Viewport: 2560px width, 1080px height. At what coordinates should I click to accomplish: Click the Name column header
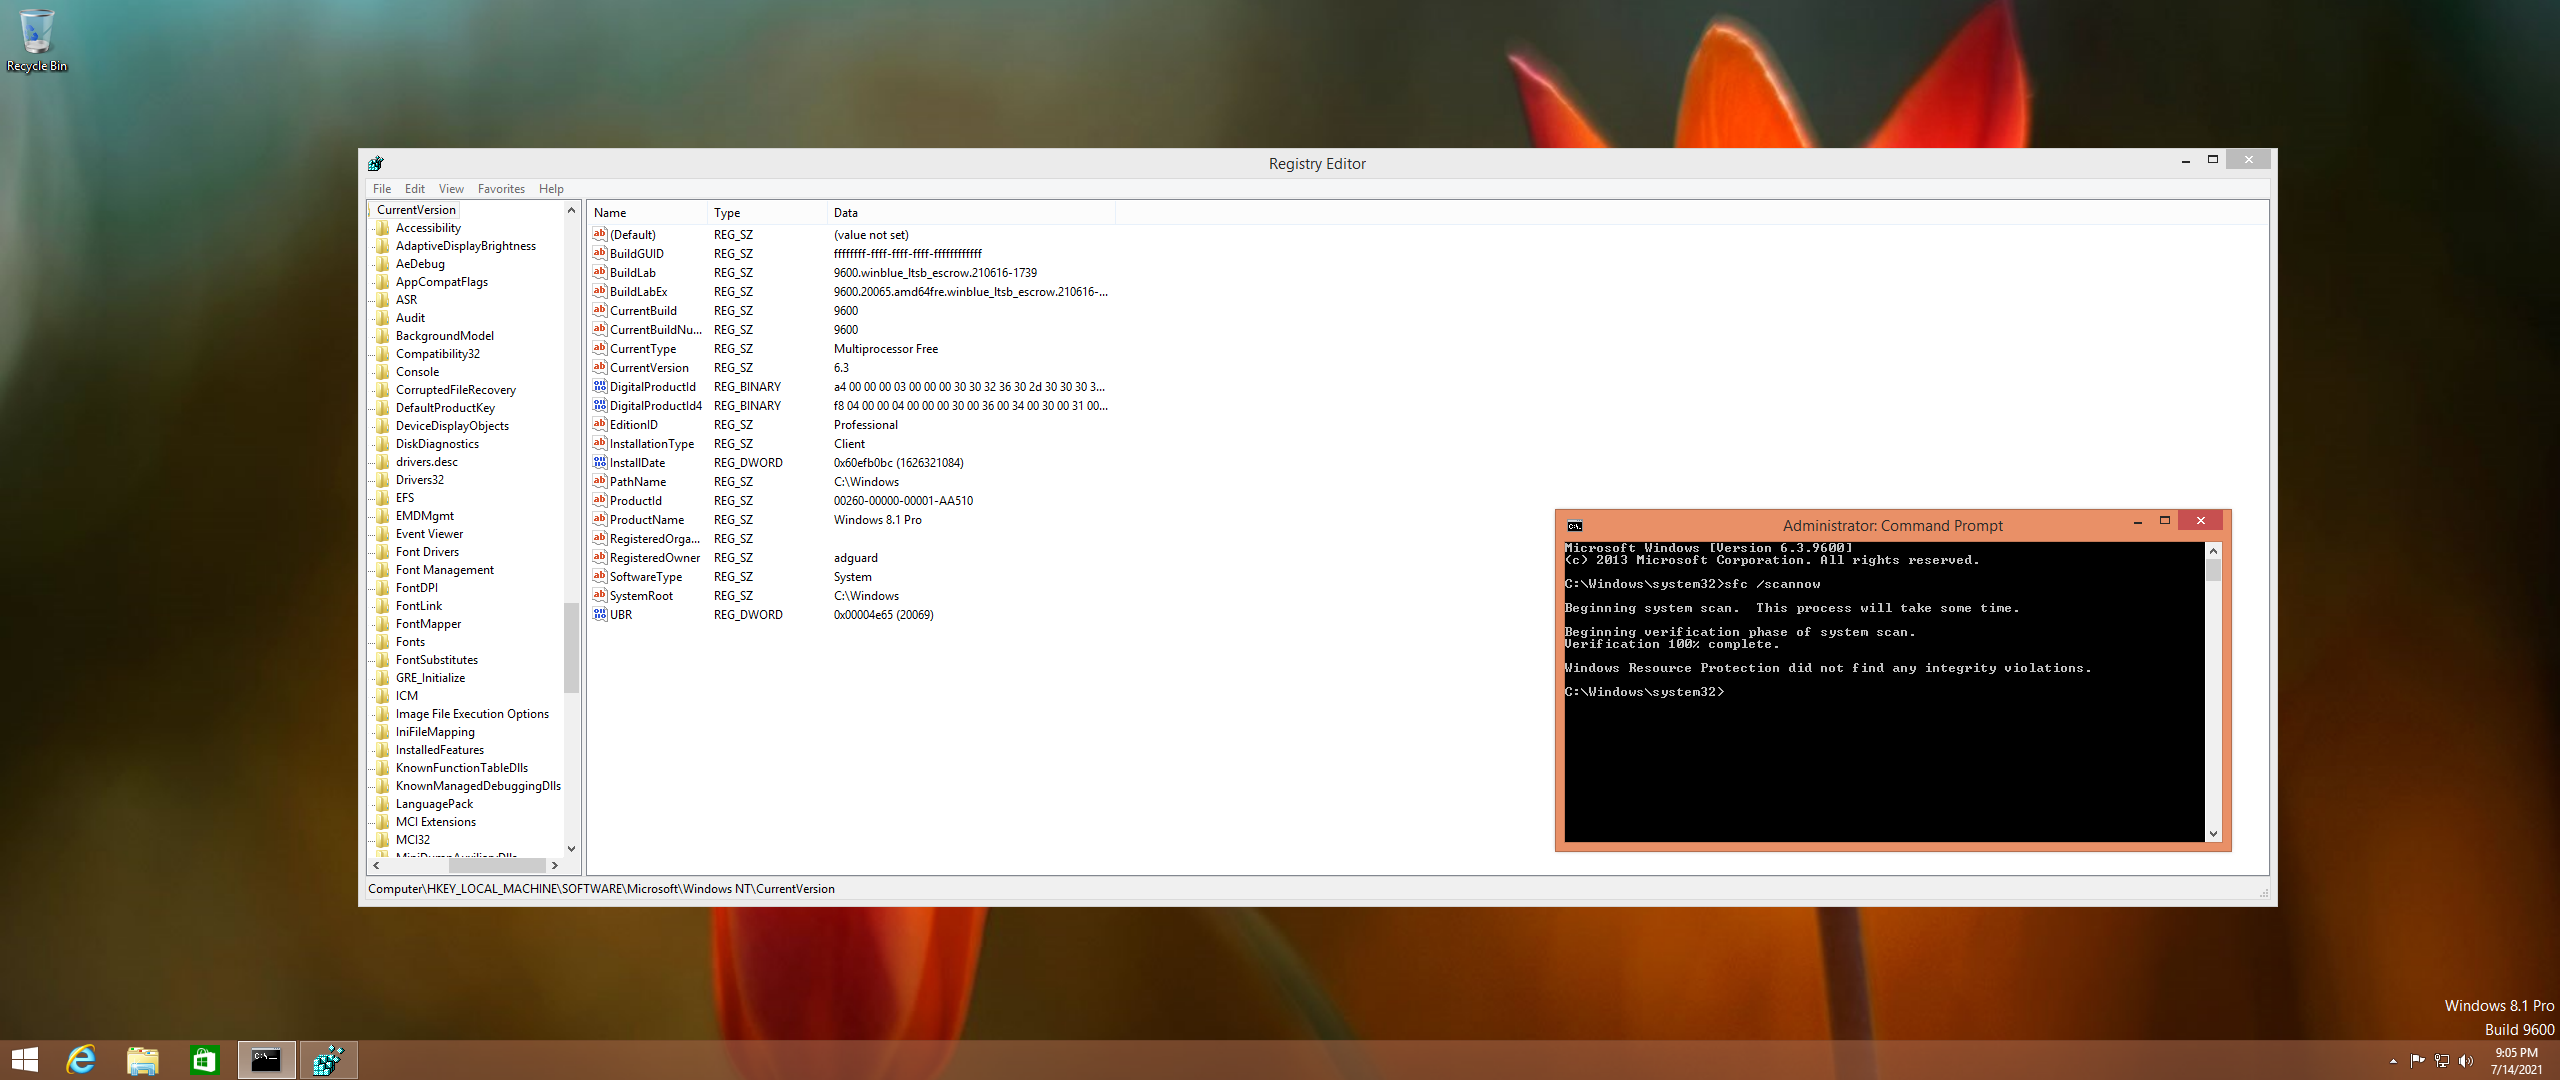click(646, 213)
